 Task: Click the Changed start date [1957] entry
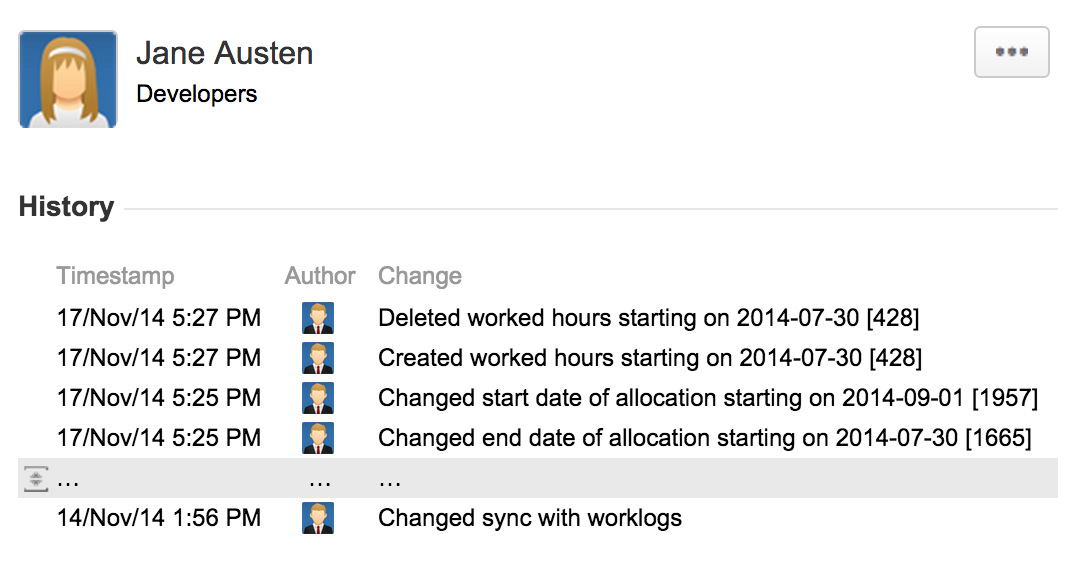coord(708,398)
